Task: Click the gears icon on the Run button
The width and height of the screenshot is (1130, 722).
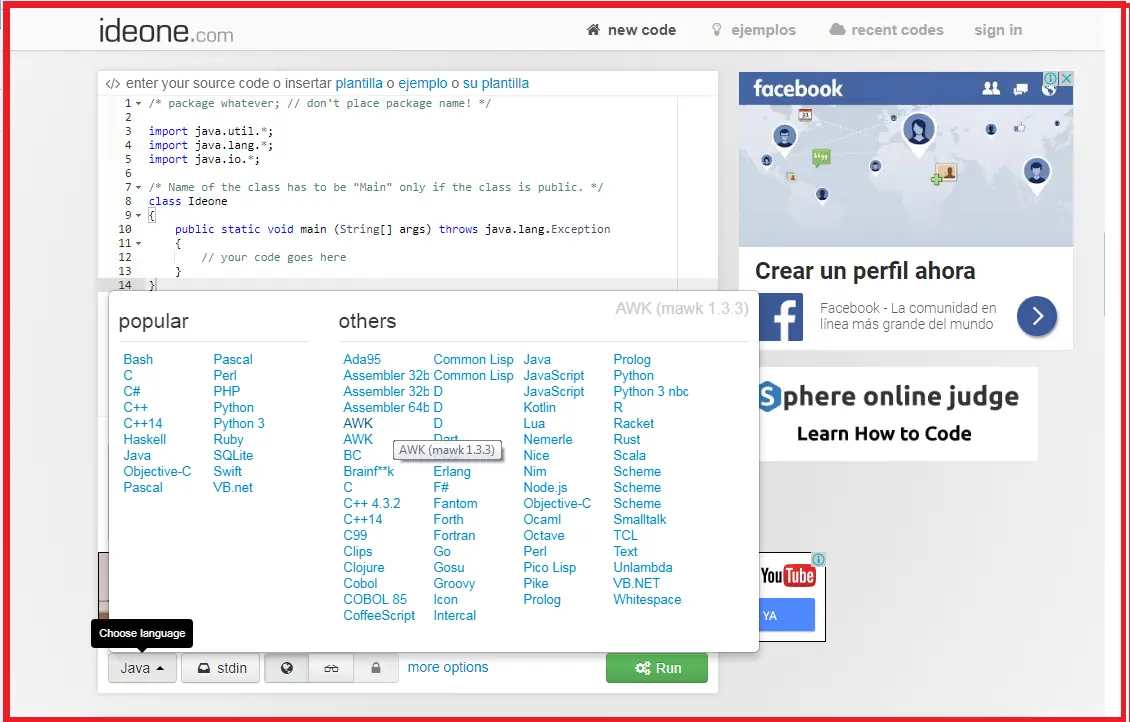Action: coord(643,668)
